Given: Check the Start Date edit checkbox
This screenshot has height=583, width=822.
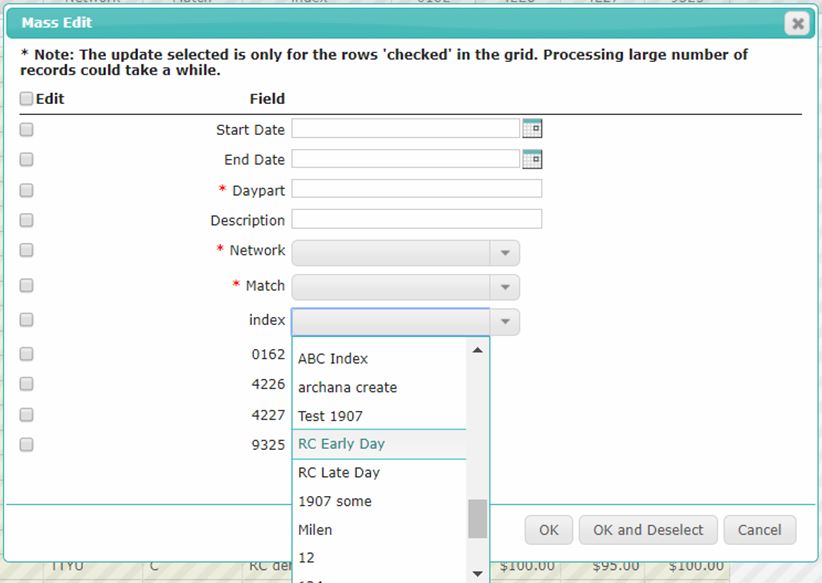Looking at the screenshot, I should pos(26,129).
